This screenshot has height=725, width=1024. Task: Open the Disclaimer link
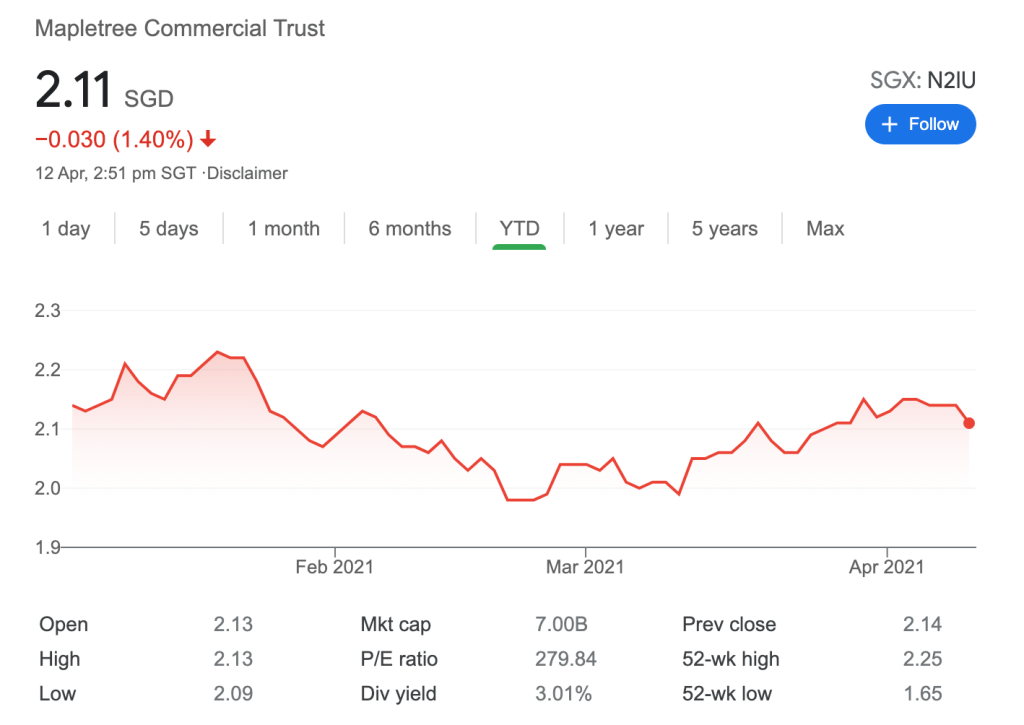click(x=247, y=173)
